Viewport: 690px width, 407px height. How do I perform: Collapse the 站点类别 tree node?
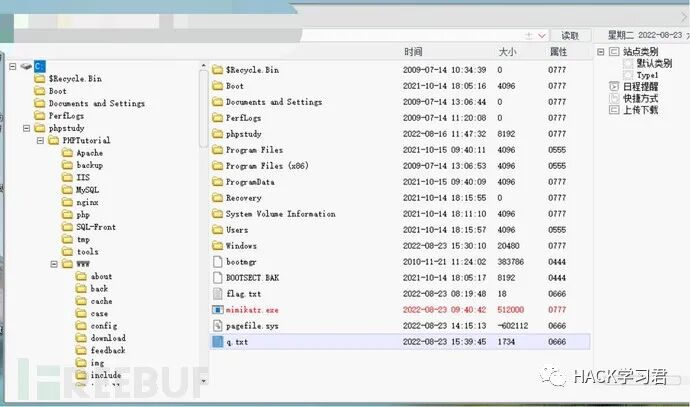601,51
